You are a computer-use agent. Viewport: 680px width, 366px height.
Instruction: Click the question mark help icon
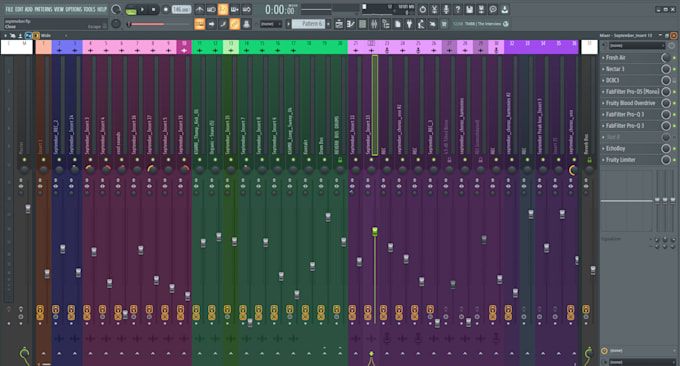point(458,9)
